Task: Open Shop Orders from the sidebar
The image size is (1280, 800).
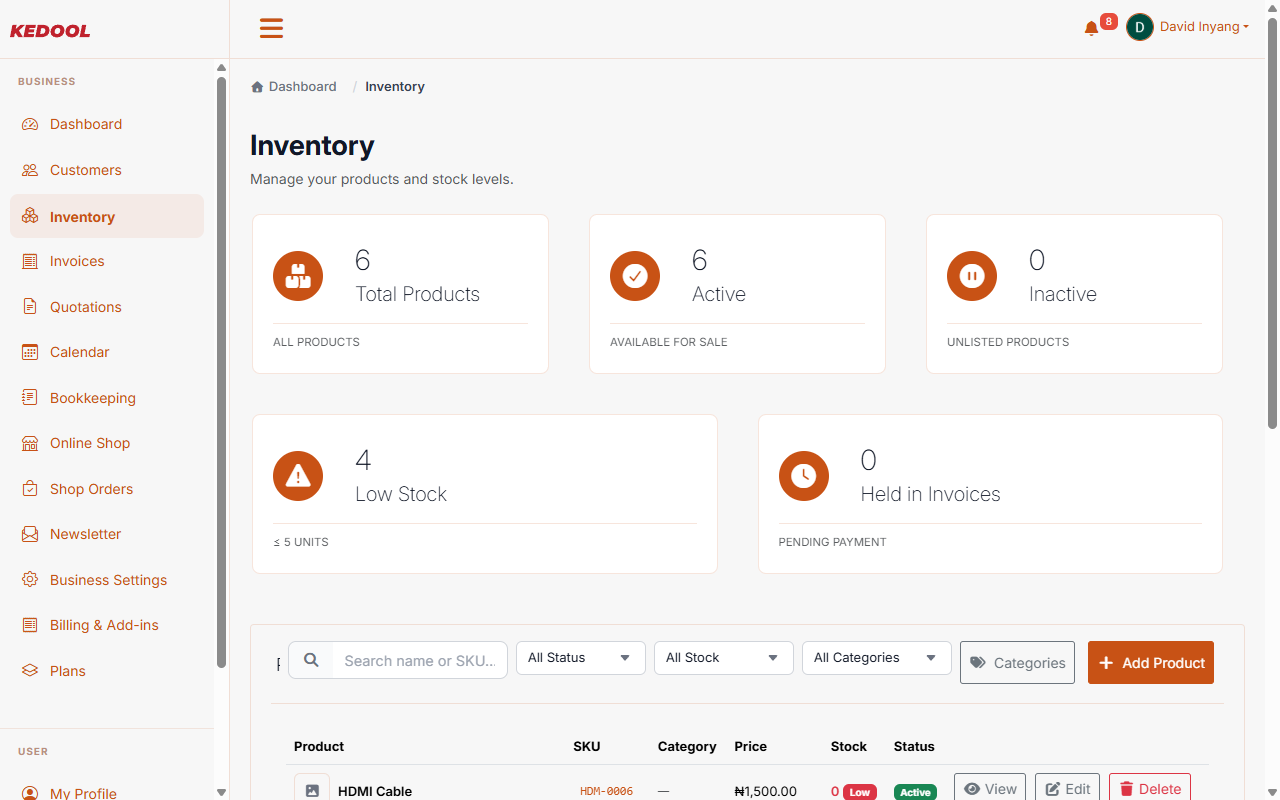Action: point(107,489)
